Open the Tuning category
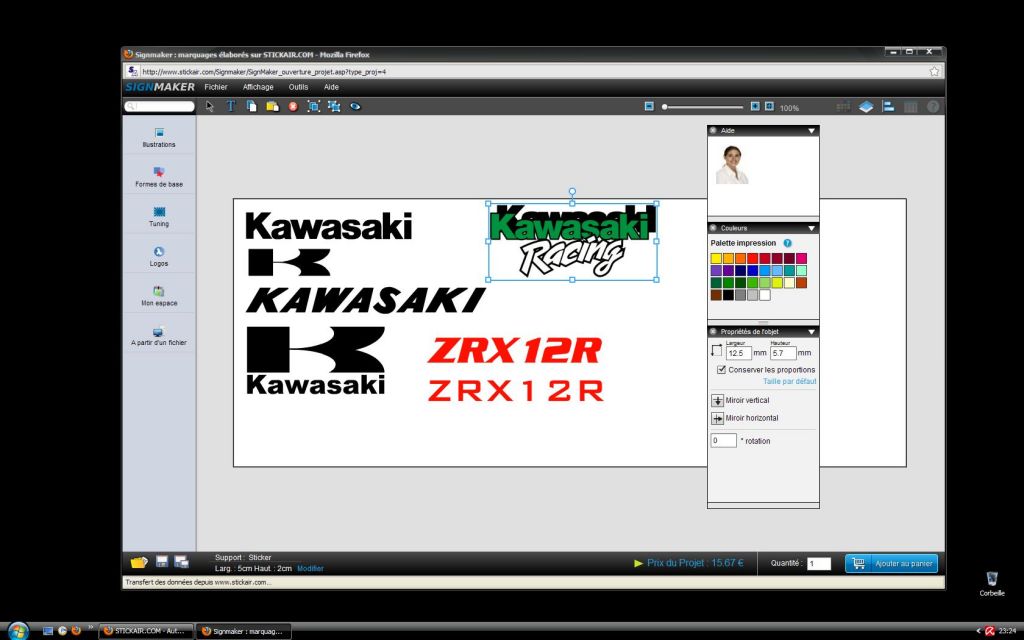 [x=159, y=216]
